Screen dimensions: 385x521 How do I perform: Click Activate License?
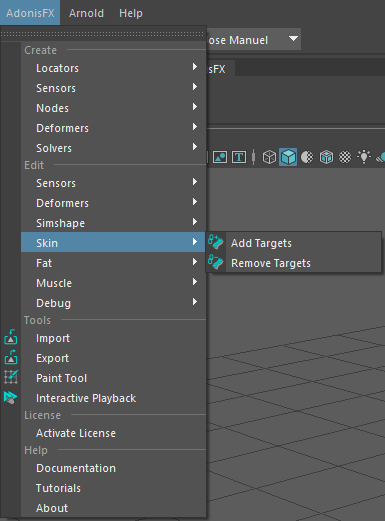pyautogui.click(x=113, y=433)
